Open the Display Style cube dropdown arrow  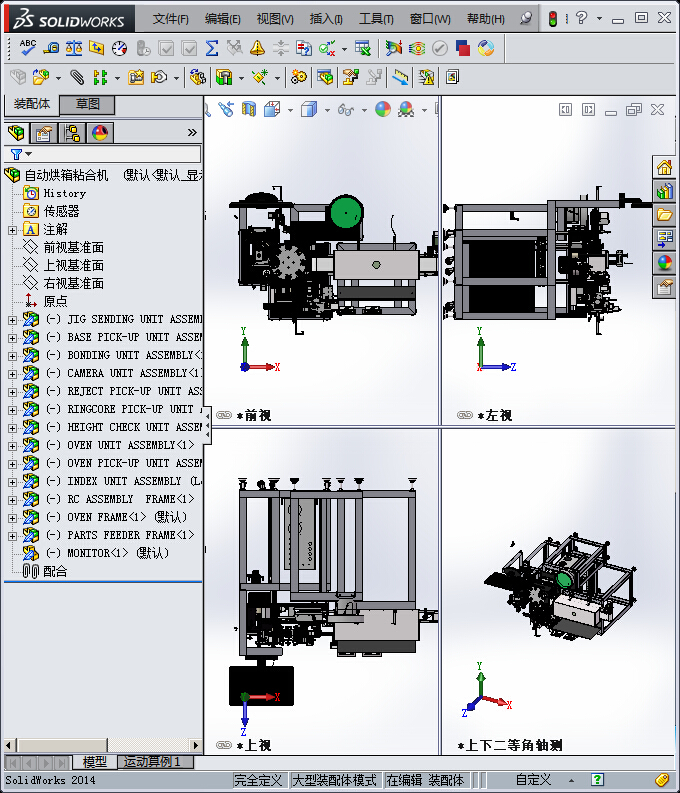(328, 110)
